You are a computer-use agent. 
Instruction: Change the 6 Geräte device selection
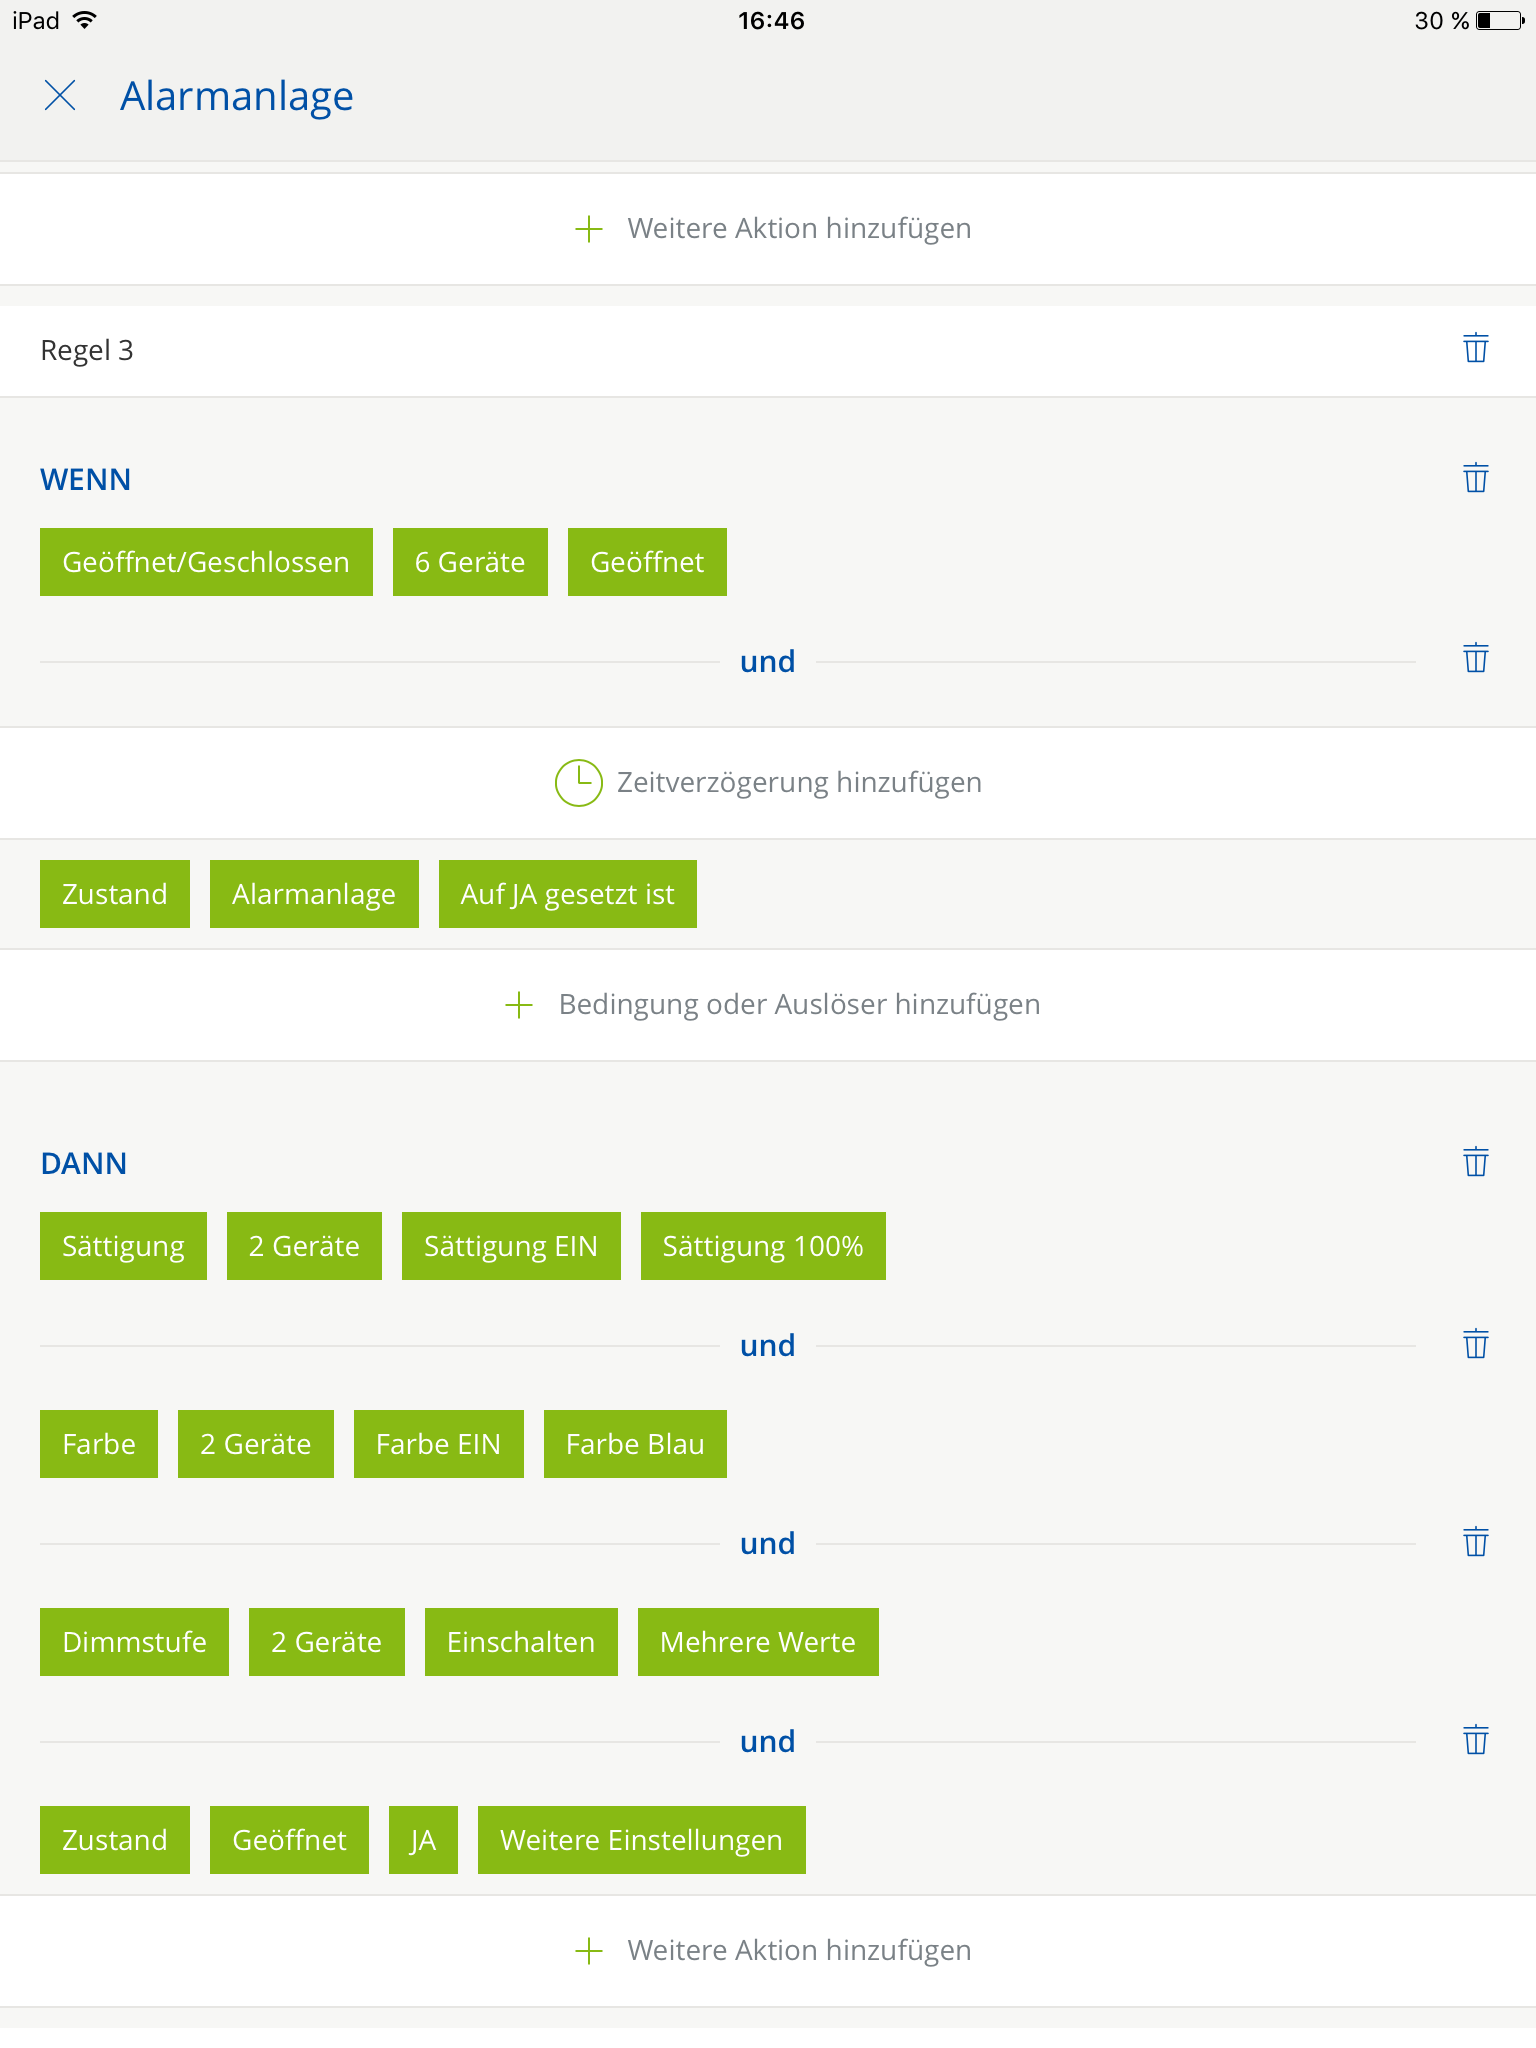470,562
